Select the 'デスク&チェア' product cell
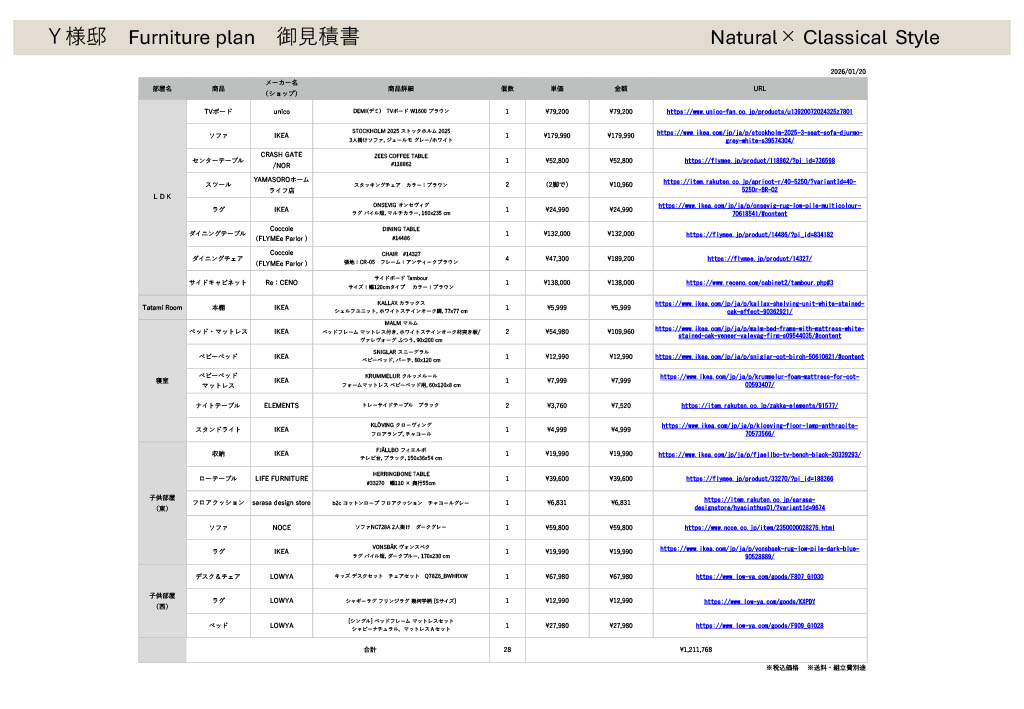The image size is (1024, 709). coord(218,576)
